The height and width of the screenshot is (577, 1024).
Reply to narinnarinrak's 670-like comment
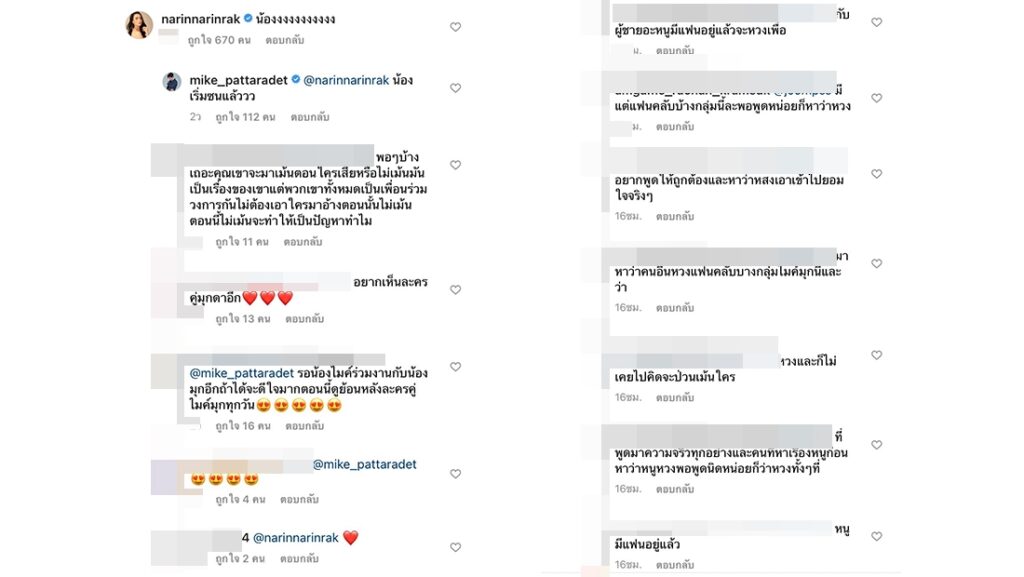click(285, 40)
